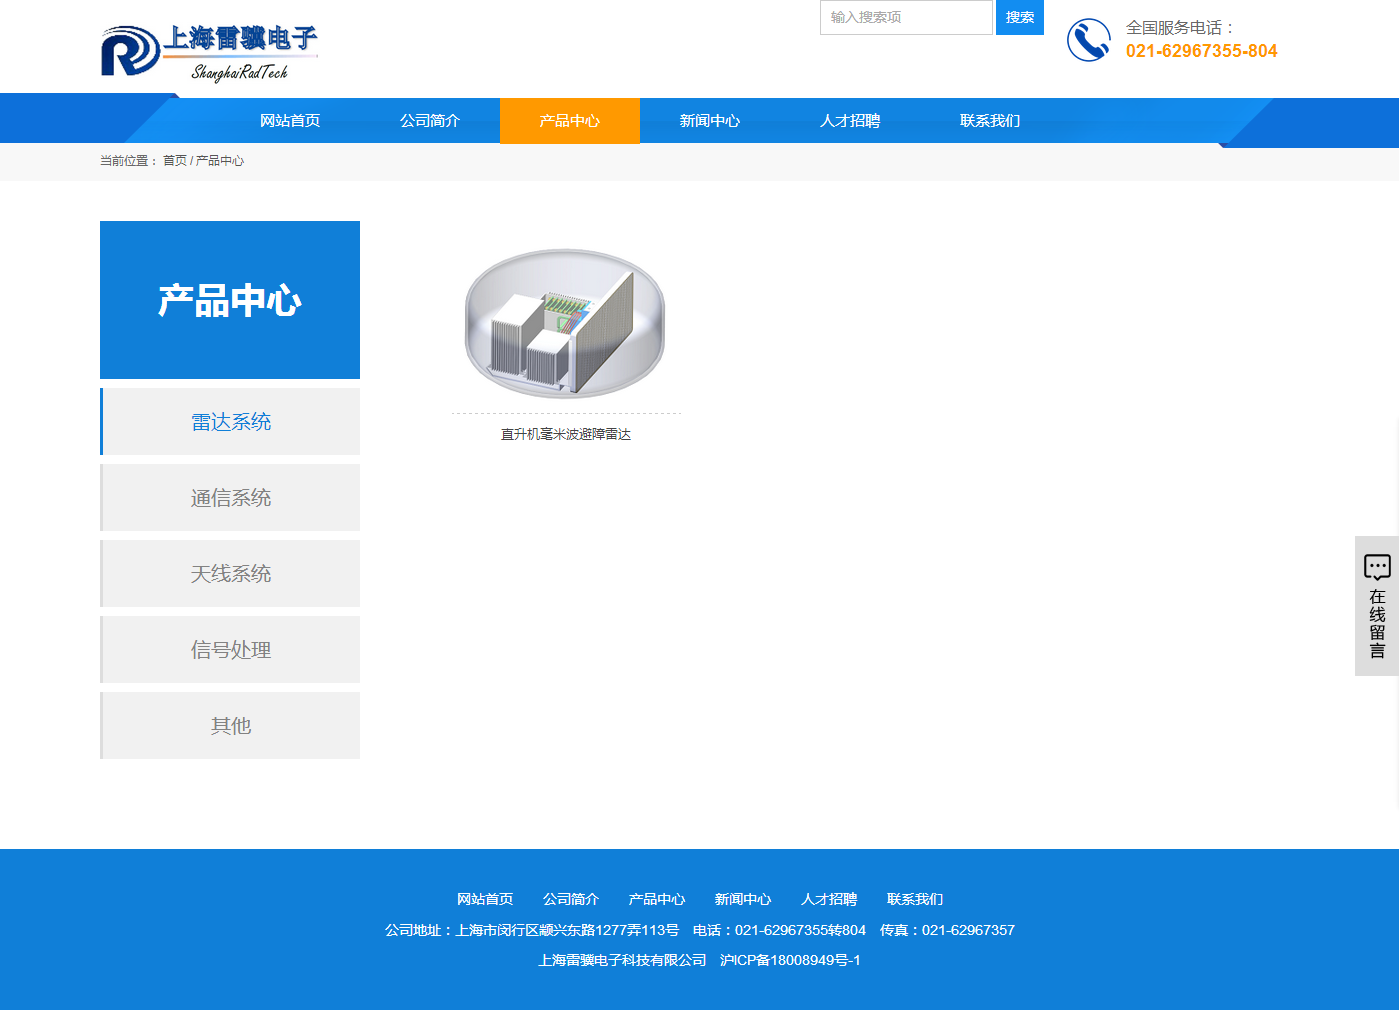The image size is (1399, 1010).
Task: Click footer link 联系我们
Action: click(x=915, y=899)
